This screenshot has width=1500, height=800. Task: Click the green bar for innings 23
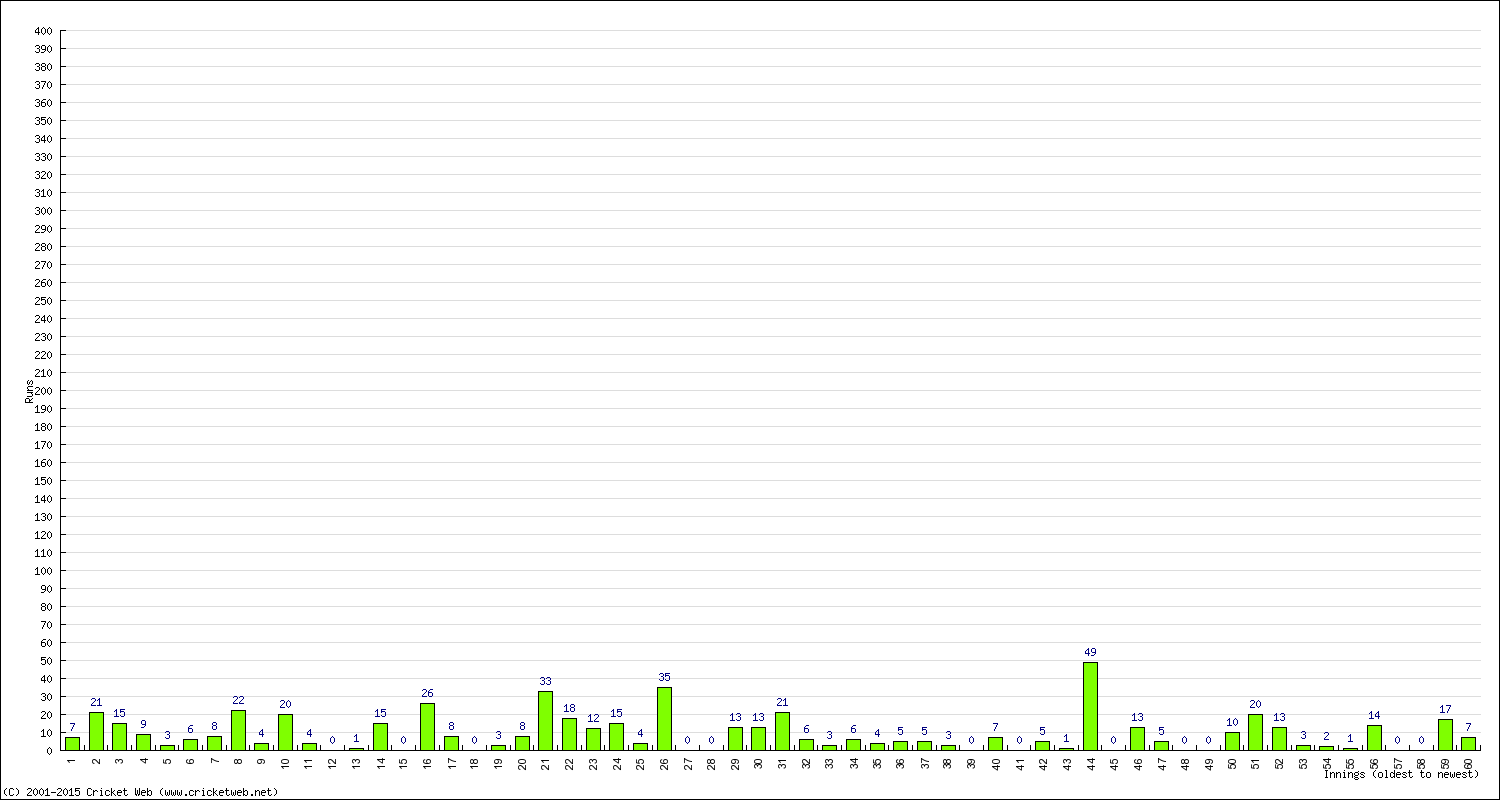[593, 739]
